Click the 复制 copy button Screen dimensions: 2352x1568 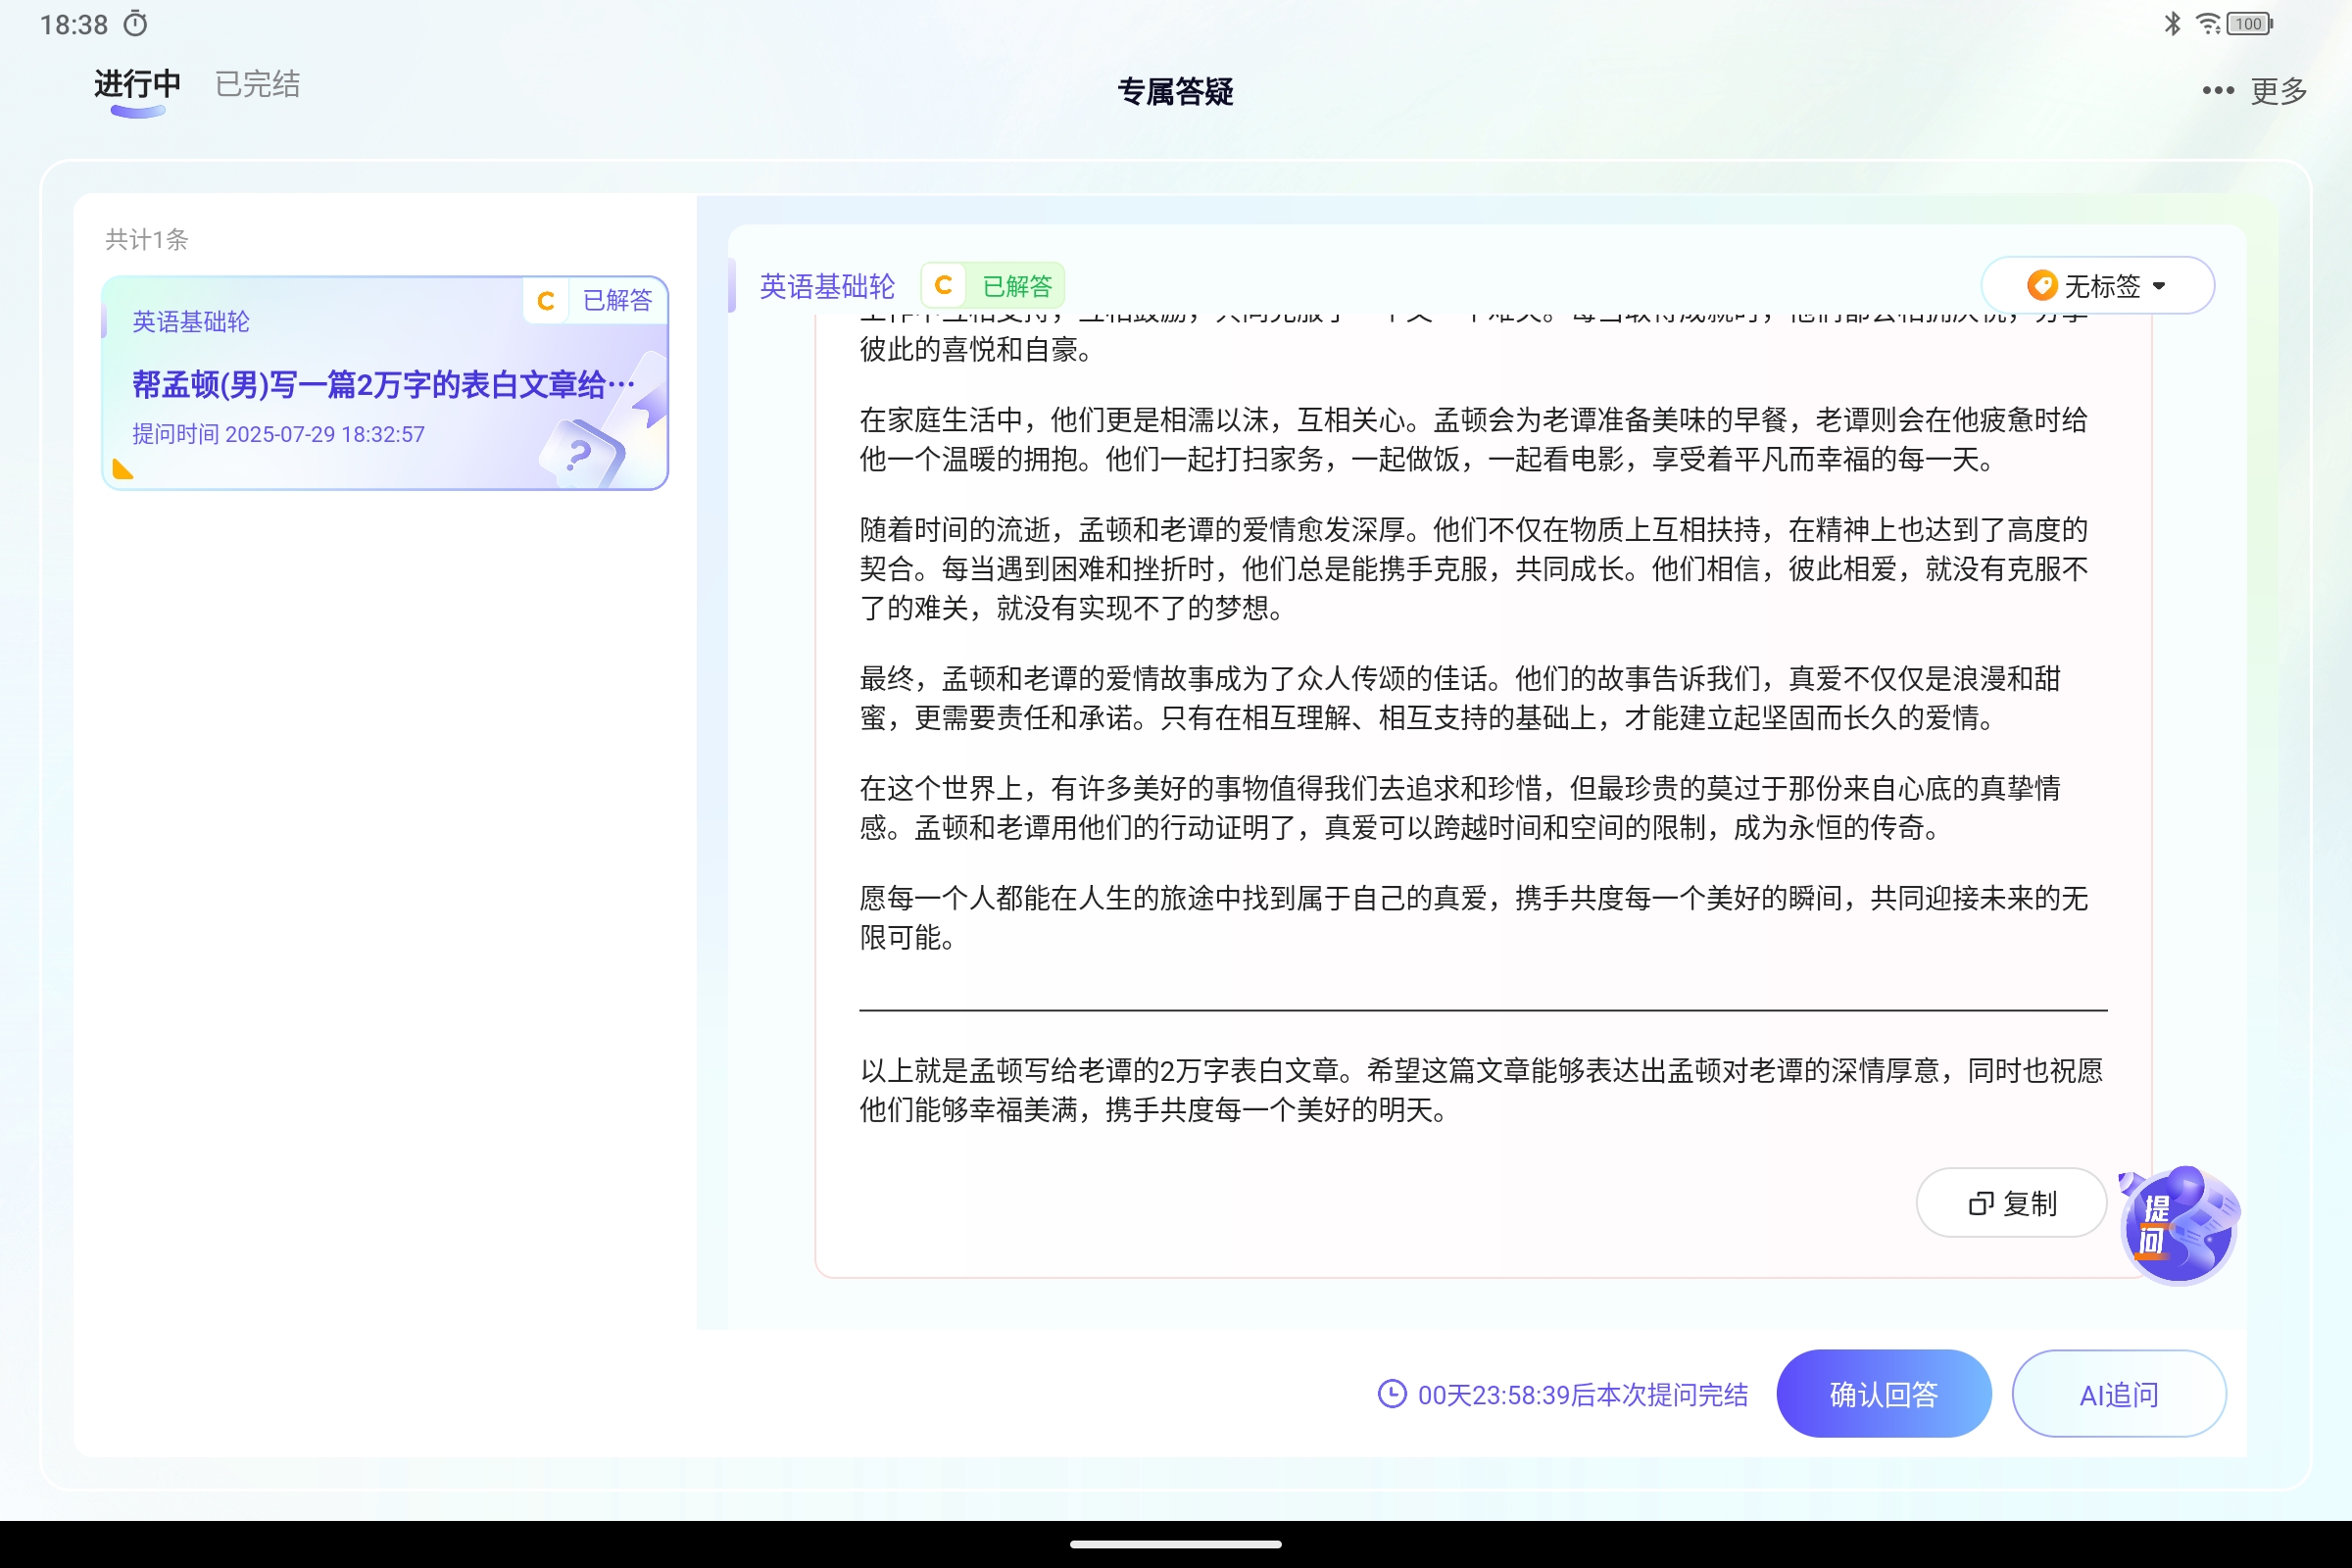pyautogui.click(x=2011, y=1203)
